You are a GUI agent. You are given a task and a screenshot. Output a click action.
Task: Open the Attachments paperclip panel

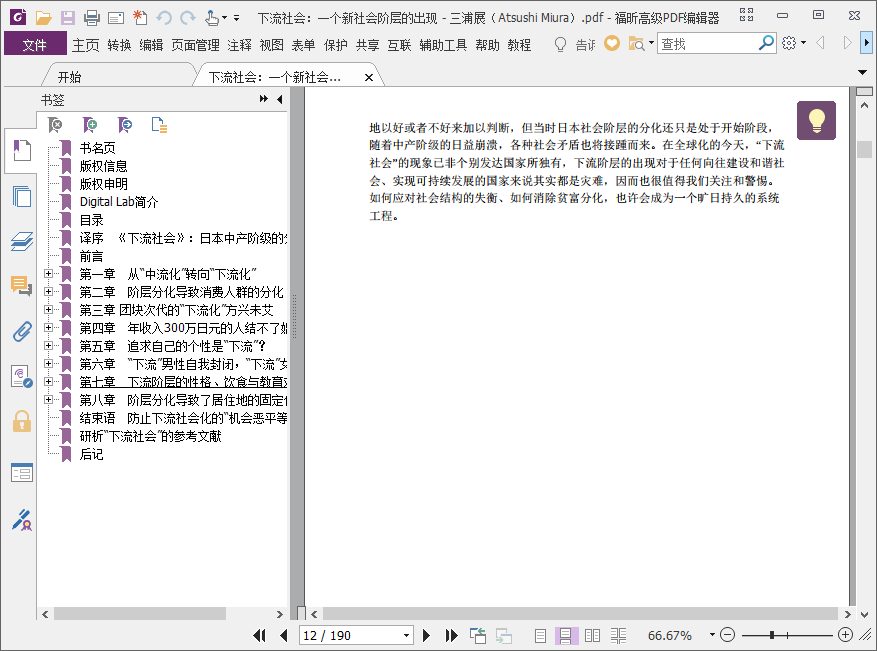pos(22,332)
